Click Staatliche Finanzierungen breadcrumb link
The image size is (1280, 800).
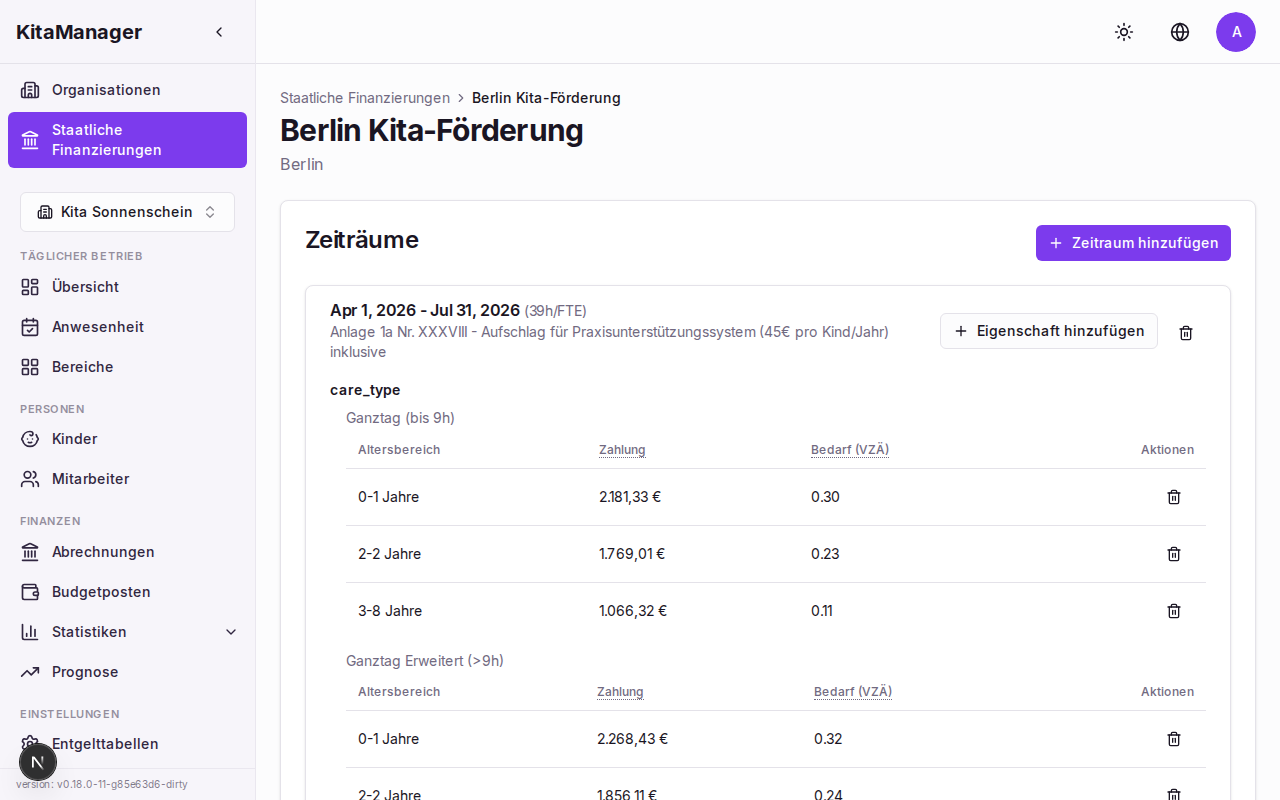tap(365, 98)
